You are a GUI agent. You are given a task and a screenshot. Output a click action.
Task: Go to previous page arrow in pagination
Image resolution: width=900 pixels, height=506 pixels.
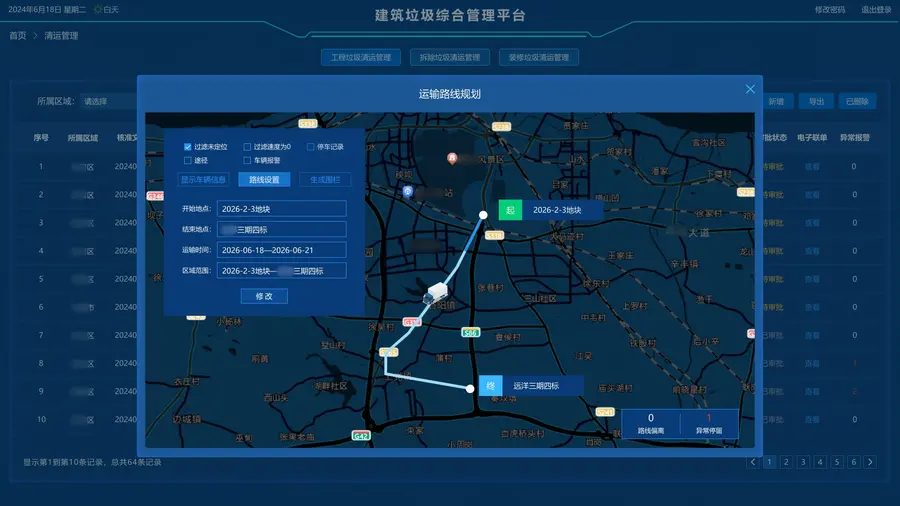tap(753, 462)
